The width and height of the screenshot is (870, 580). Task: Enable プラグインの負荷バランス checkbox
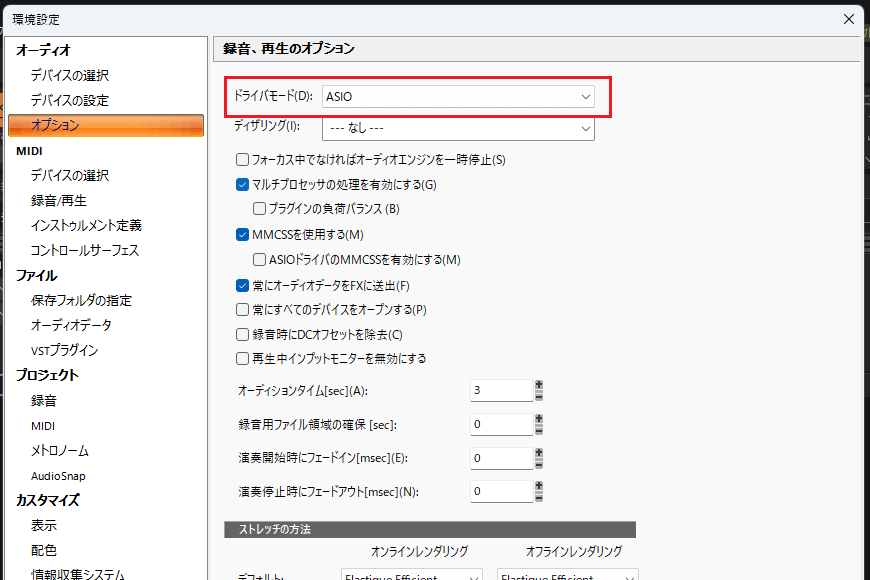(x=259, y=209)
